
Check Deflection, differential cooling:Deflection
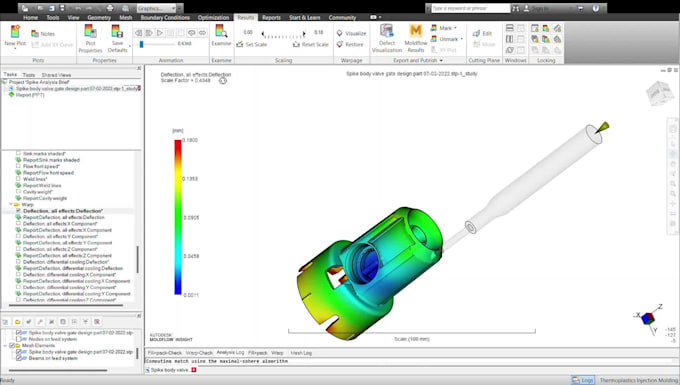(x=18, y=262)
